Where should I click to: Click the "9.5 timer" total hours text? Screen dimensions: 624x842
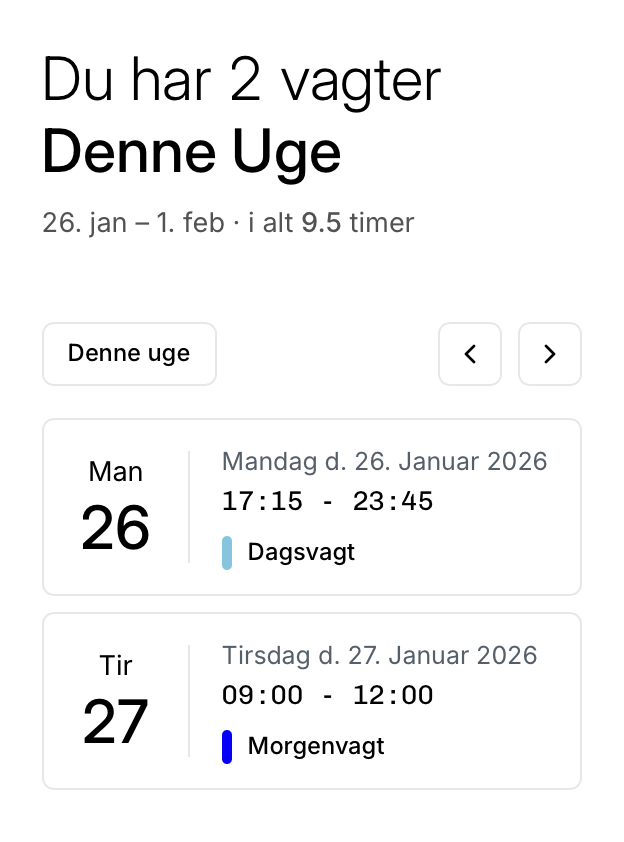(x=358, y=222)
